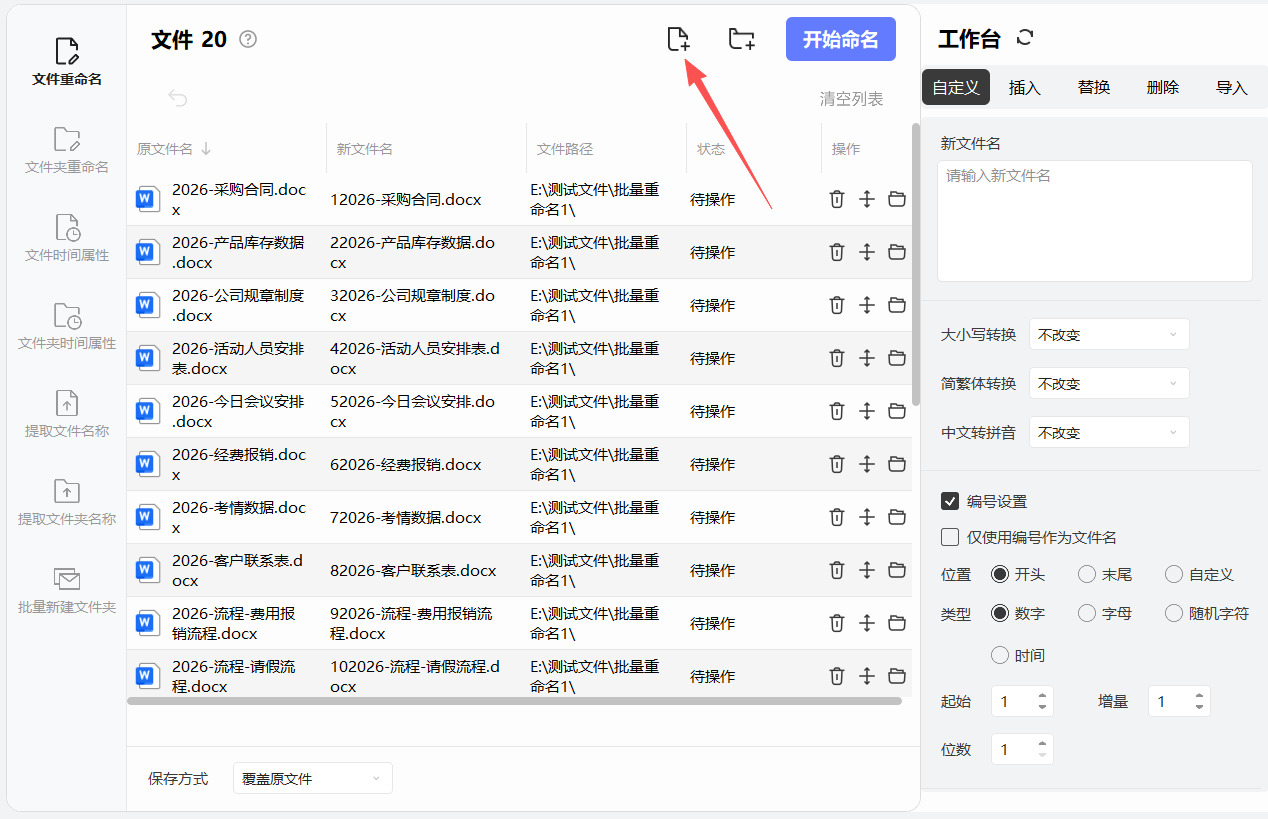Click the add file icon
Viewport: 1268px width, 819px height.
[678, 39]
